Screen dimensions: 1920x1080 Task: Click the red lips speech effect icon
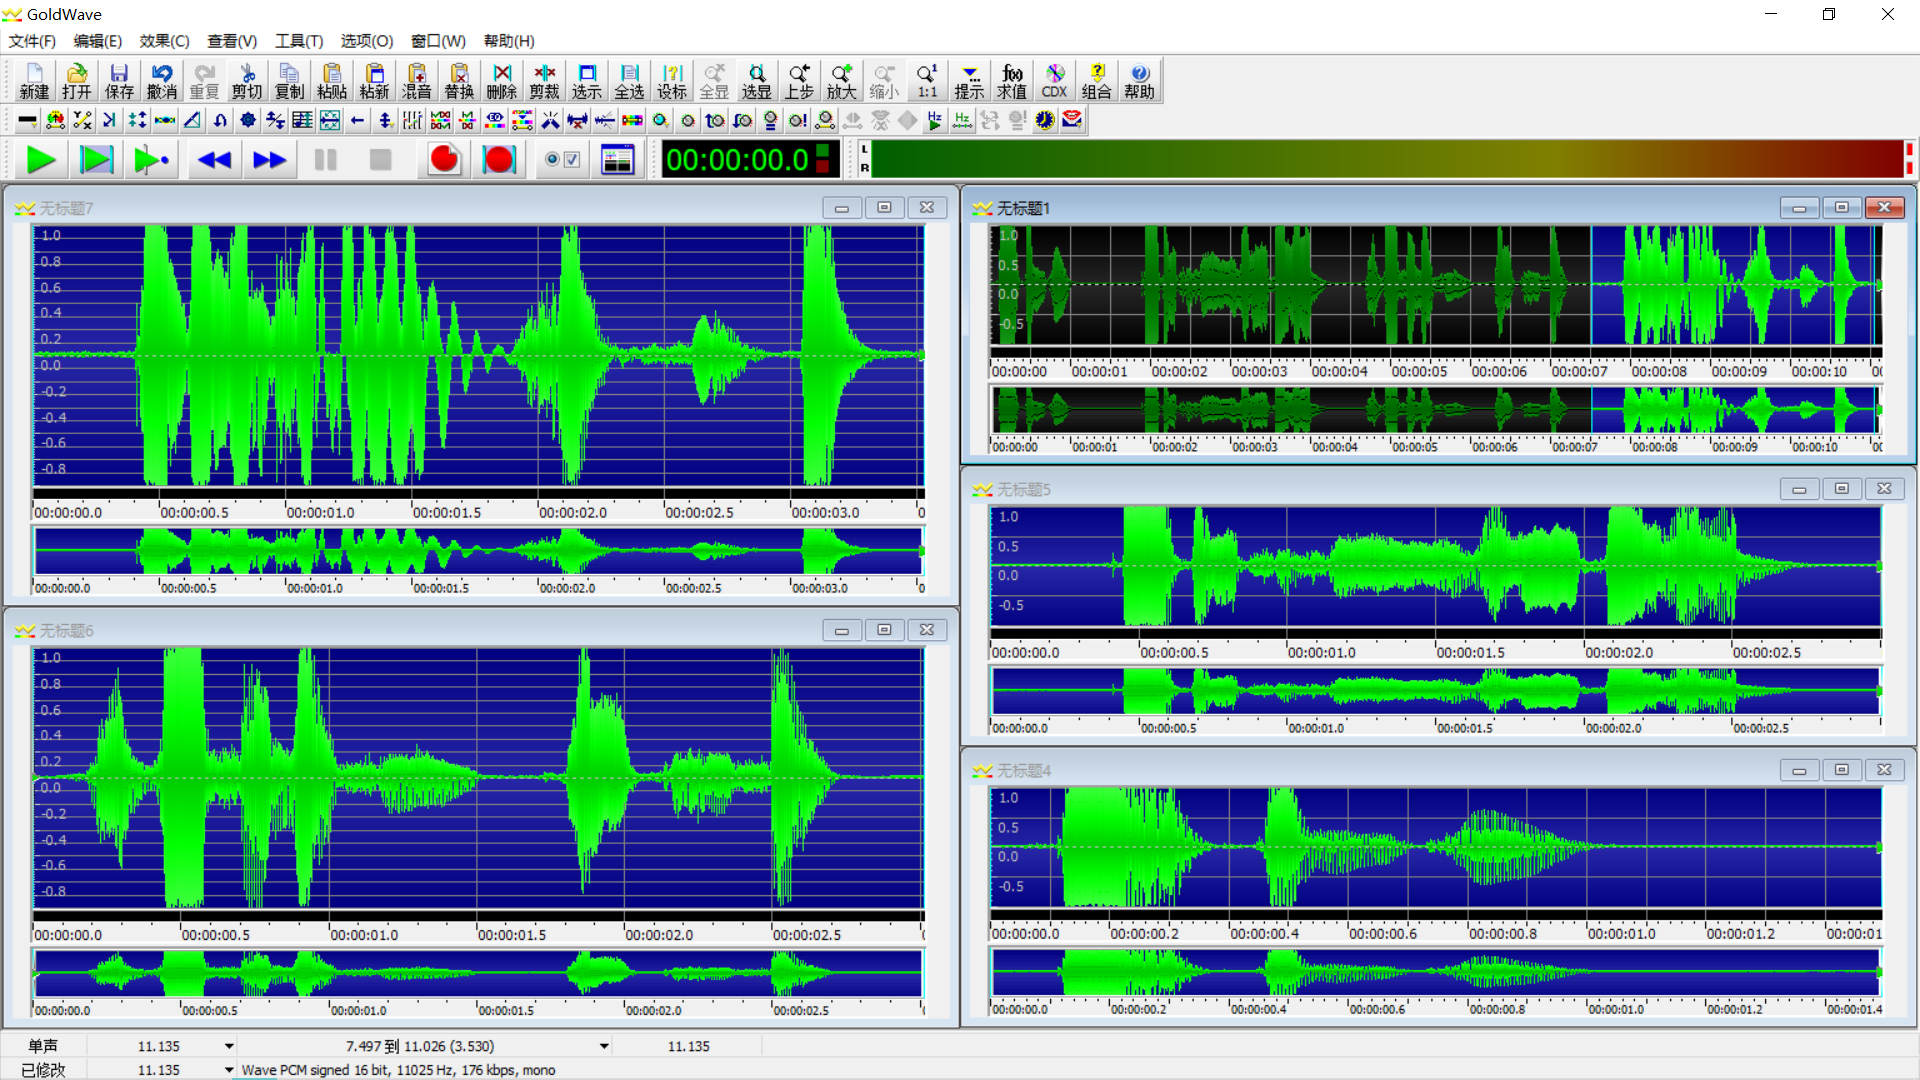[x=1072, y=120]
